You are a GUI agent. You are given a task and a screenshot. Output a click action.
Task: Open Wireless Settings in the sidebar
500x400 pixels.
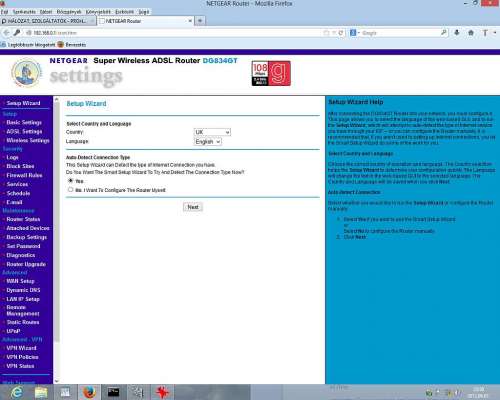coord(28,140)
